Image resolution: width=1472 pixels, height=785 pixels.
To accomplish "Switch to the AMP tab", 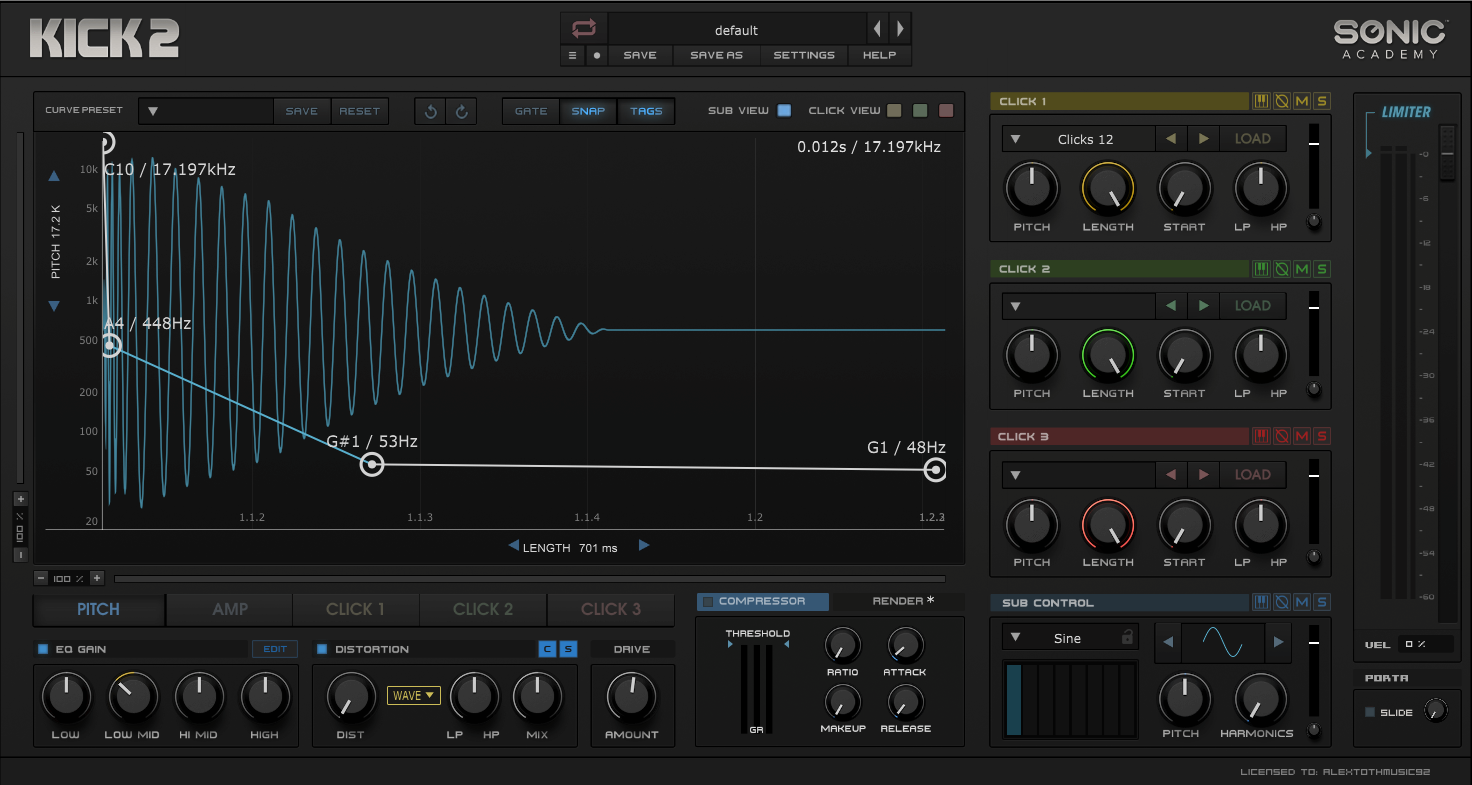I will tap(230, 609).
